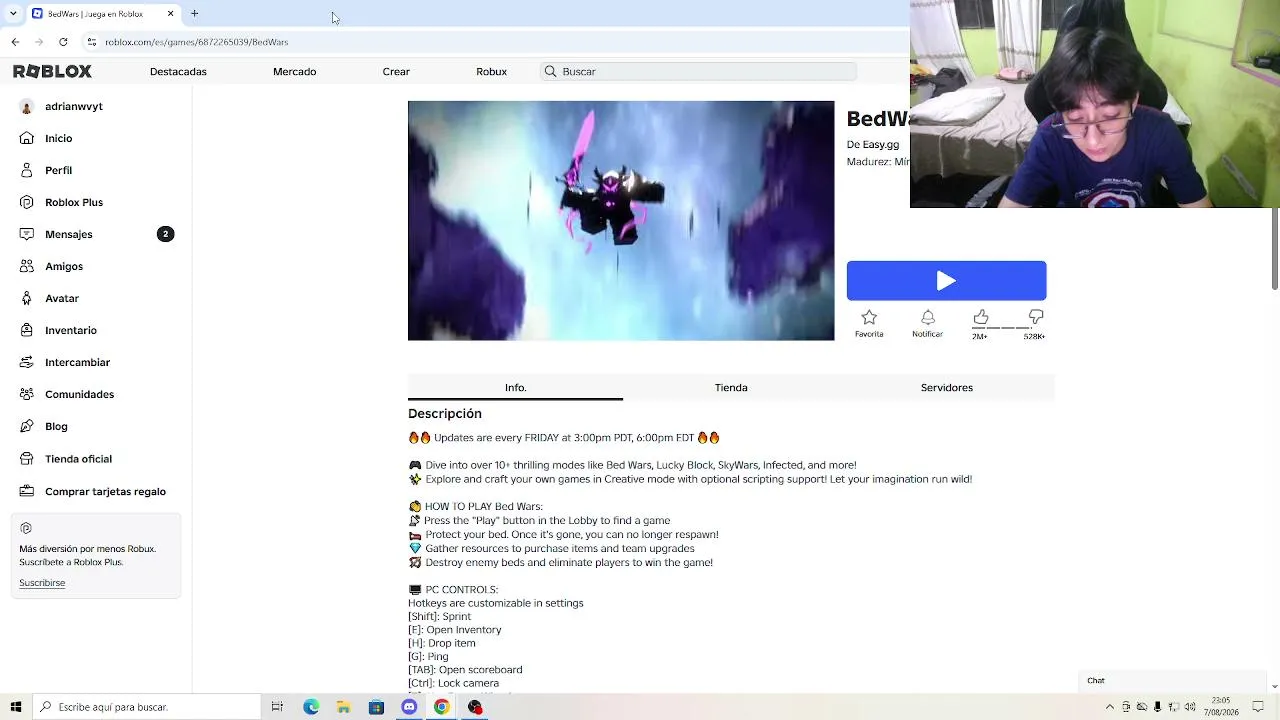
Task: Click the Tienda oficial link
Action: click(78, 459)
